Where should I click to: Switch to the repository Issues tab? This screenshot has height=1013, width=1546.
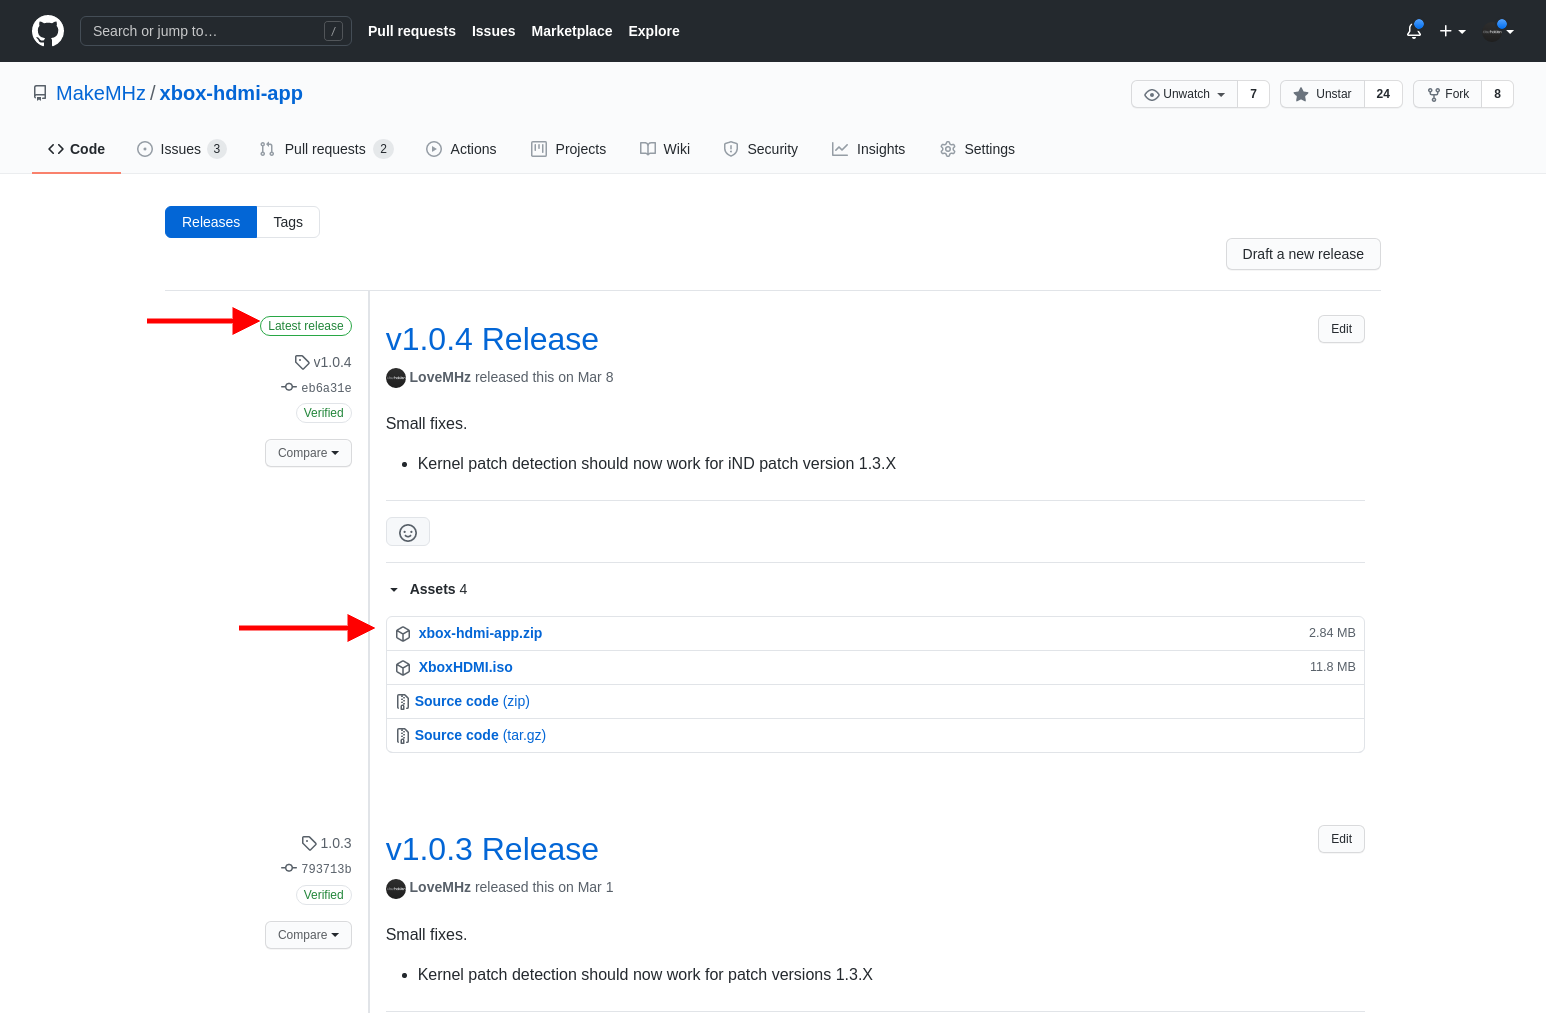[181, 149]
